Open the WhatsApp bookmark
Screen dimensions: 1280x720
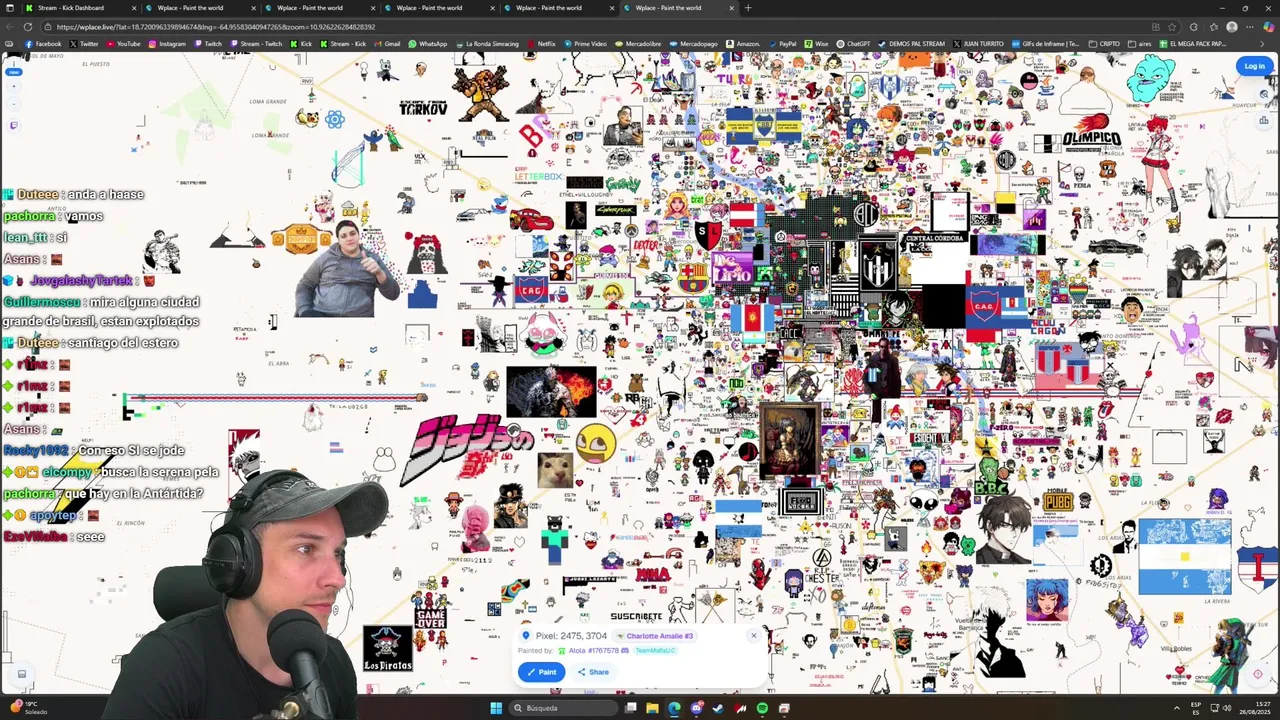[427, 44]
